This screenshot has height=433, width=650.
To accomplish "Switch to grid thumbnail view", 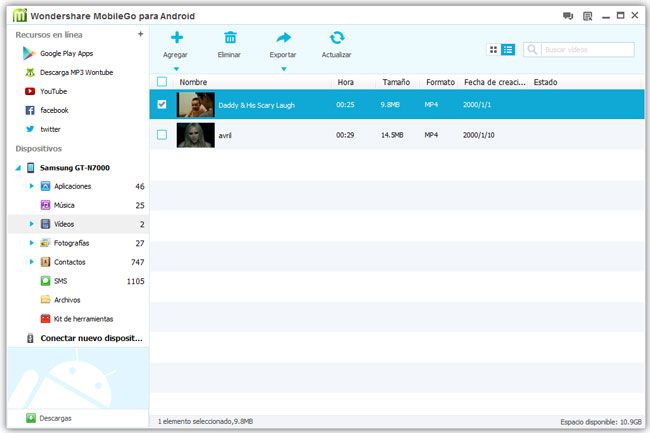I will [493, 50].
